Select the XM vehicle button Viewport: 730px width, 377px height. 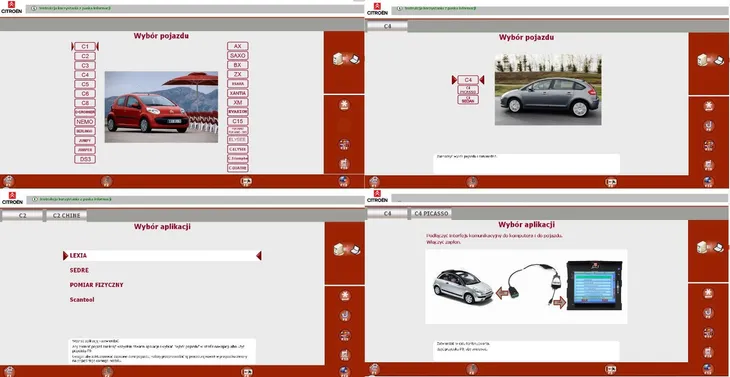tap(238, 102)
